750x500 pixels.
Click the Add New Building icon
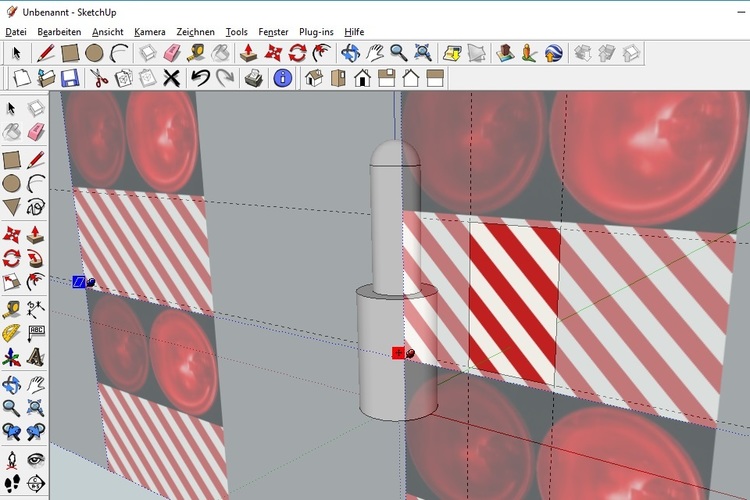505,53
